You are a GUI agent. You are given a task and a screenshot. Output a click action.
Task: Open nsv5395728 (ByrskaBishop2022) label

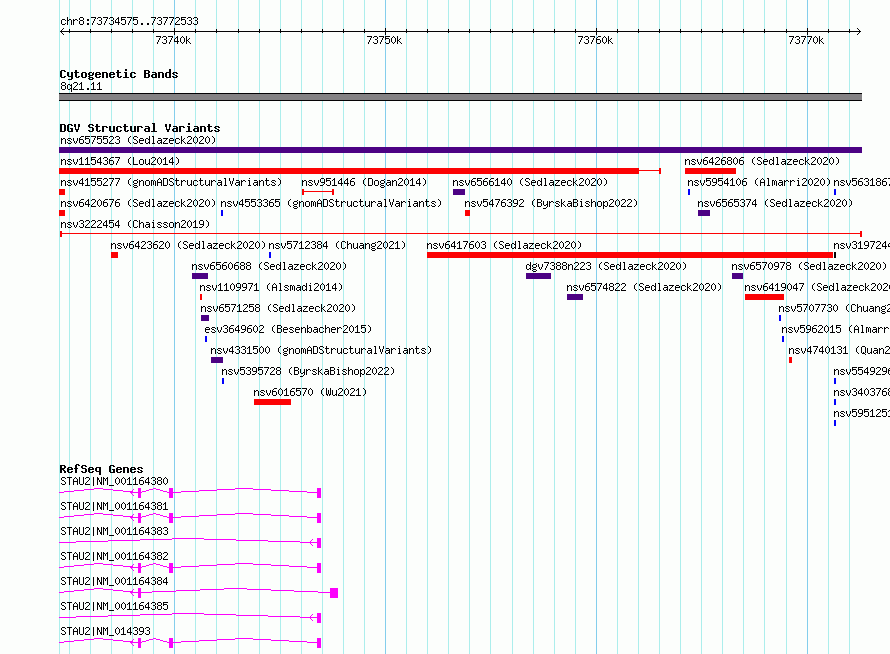(x=308, y=371)
